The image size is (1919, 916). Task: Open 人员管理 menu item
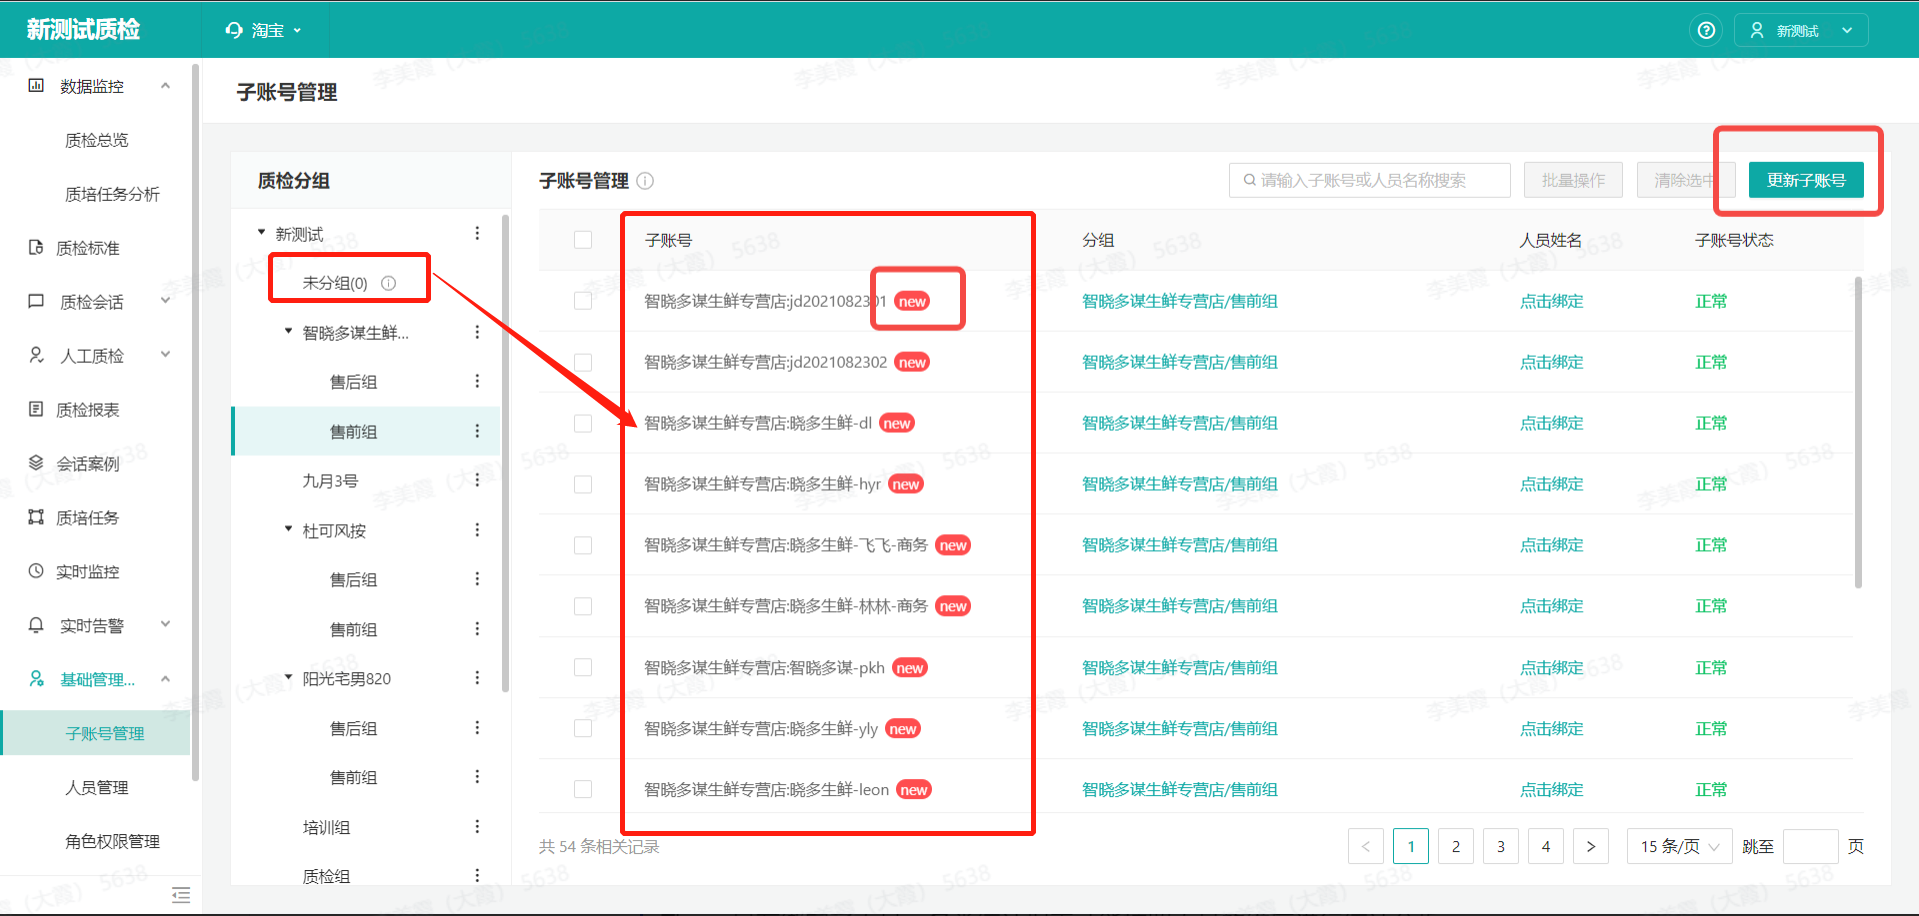click(97, 788)
